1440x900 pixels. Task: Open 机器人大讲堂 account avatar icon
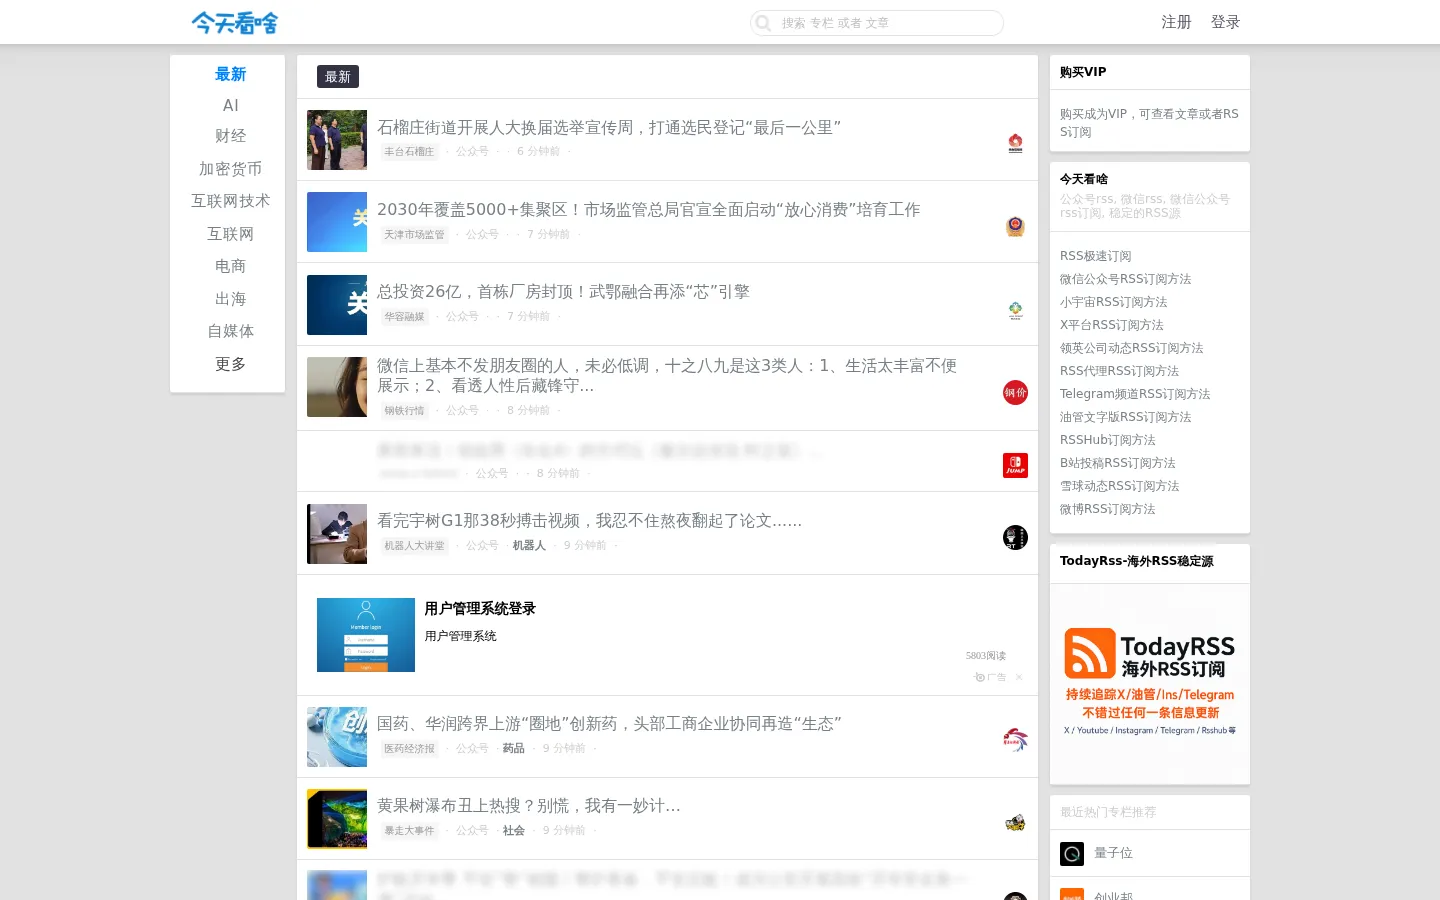tap(1015, 538)
